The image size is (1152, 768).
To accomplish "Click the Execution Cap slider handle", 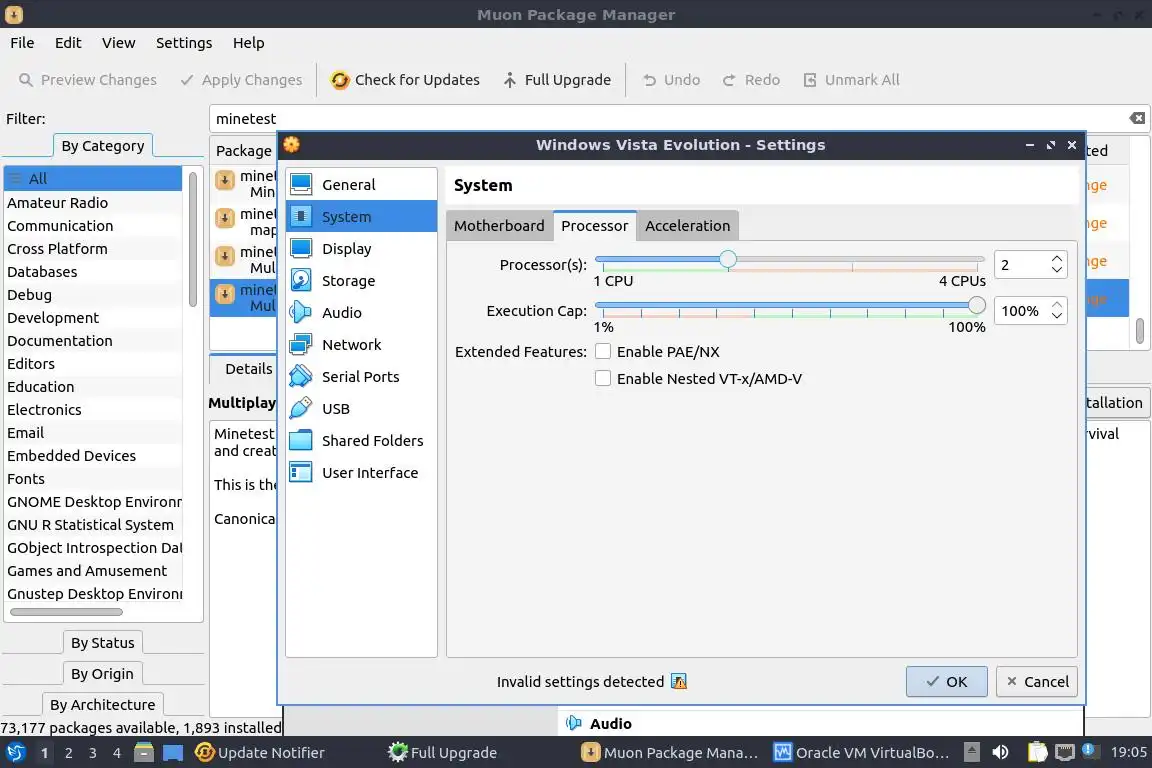I will (976, 304).
